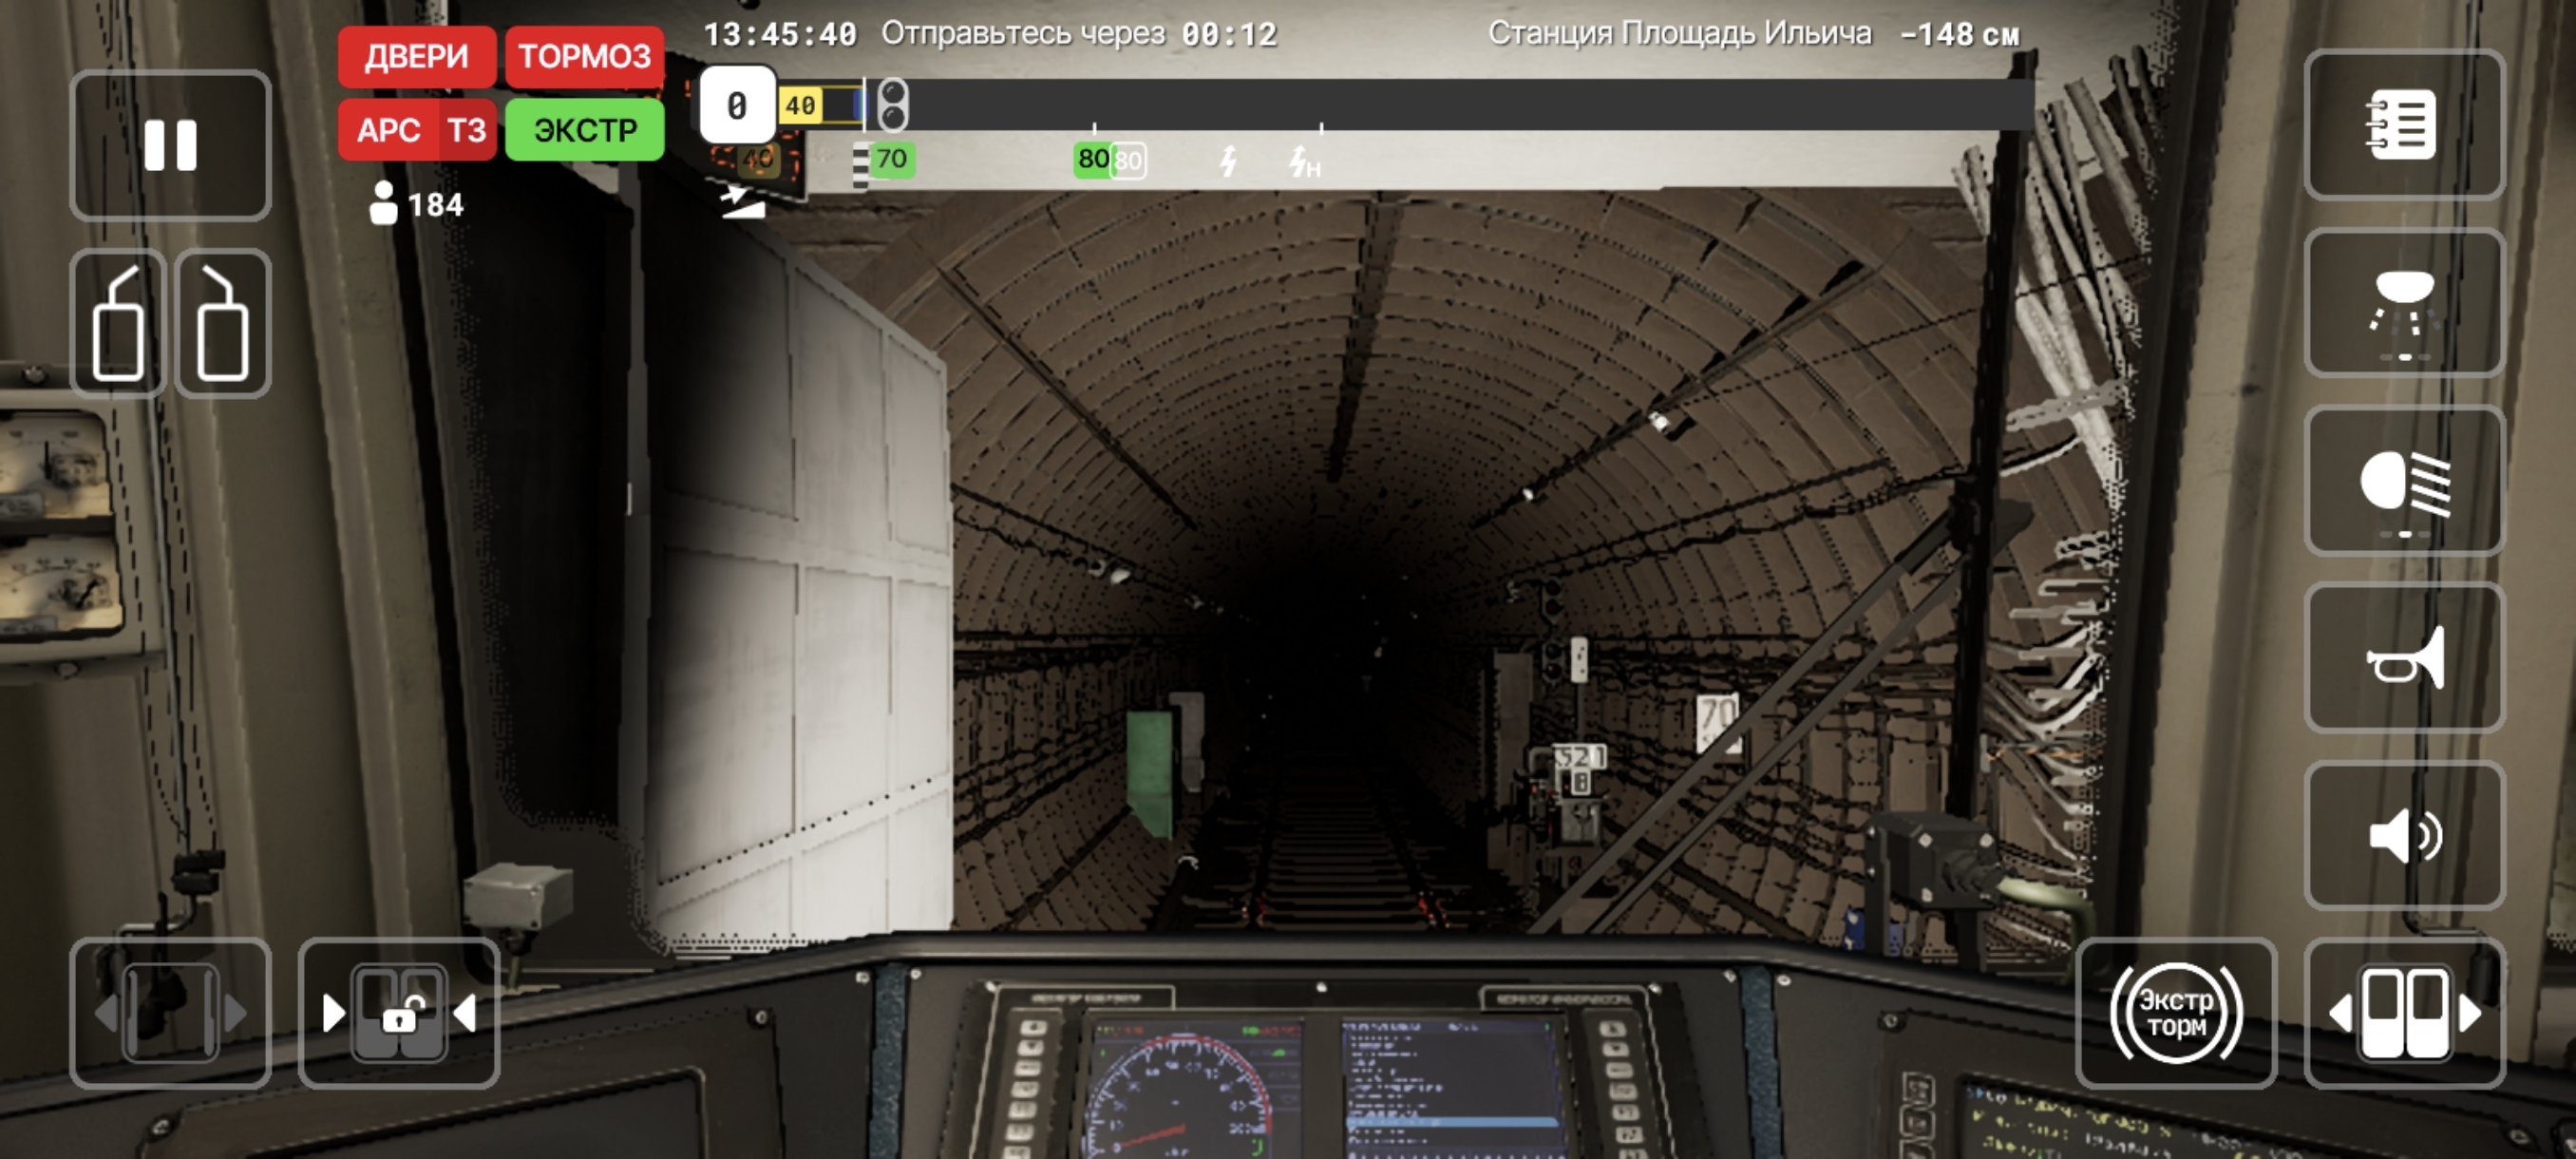Select the left mirror camera view
The image size is (2576, 1159).
coord(118,323)
